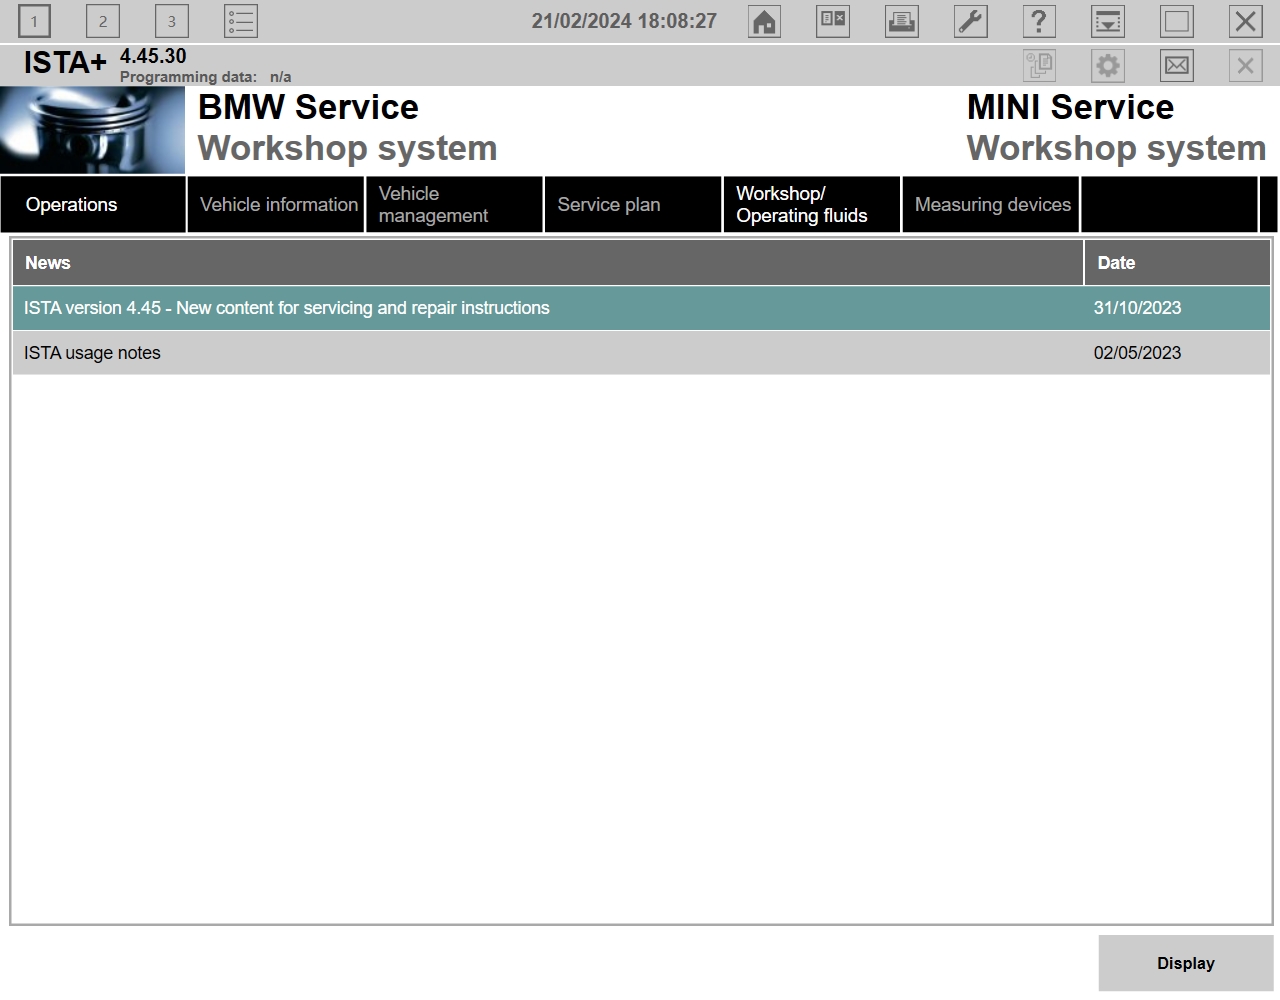Select the Measuring devices tab
The height and width of the screenshot is (1000, 1280).
click(x=990, y=204)
